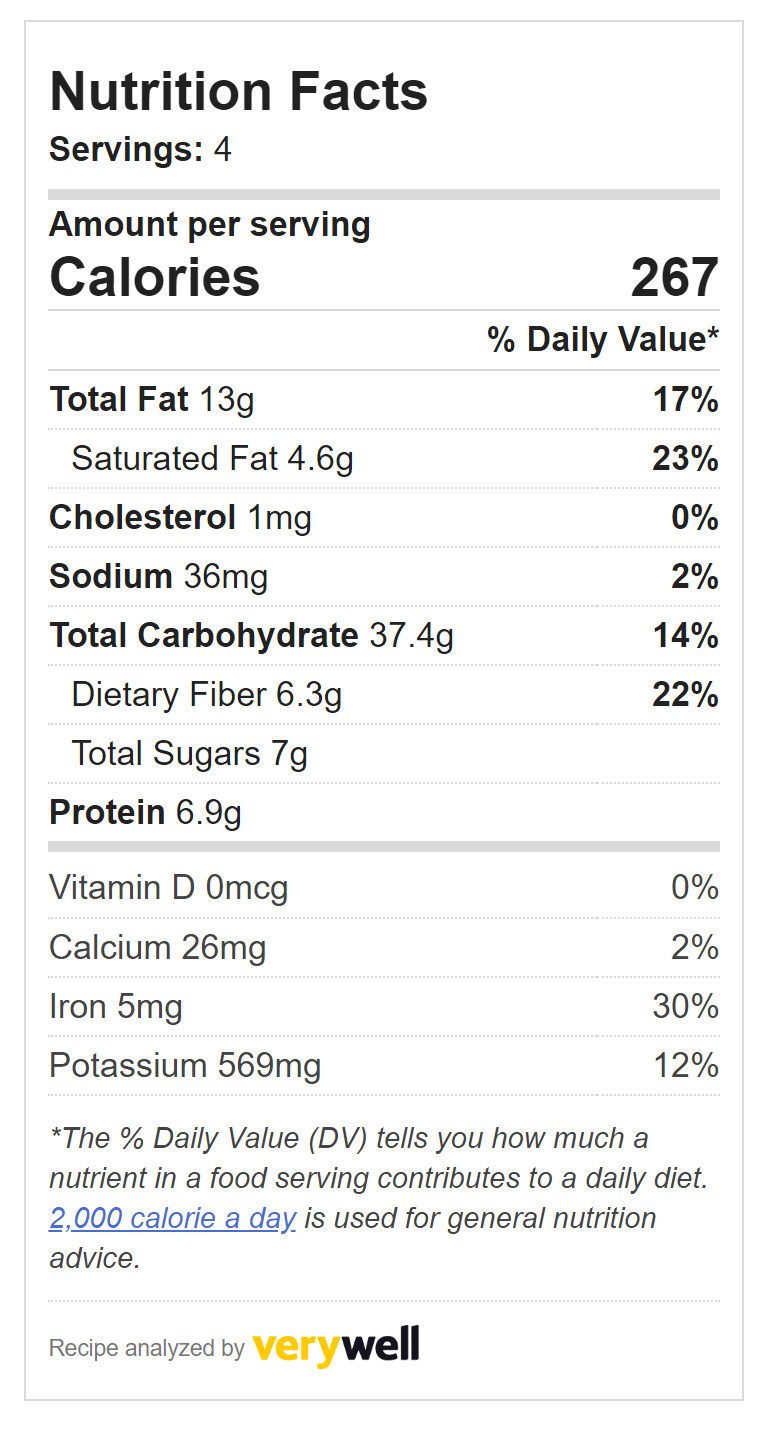Click the Iron 30% daily value

[685, 1006]
